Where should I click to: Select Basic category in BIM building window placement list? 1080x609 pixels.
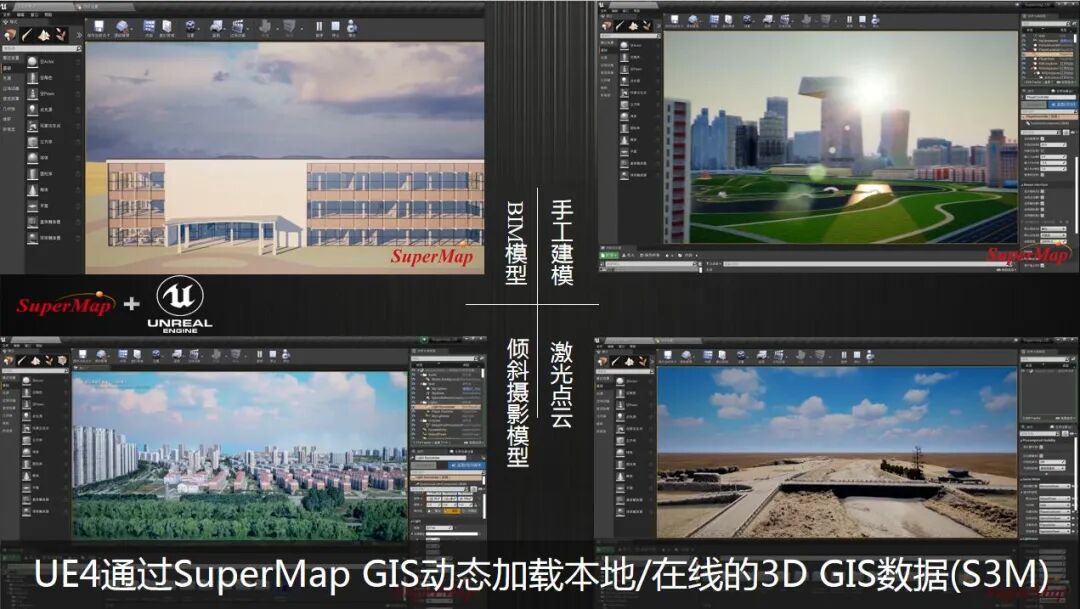point(7,68)
